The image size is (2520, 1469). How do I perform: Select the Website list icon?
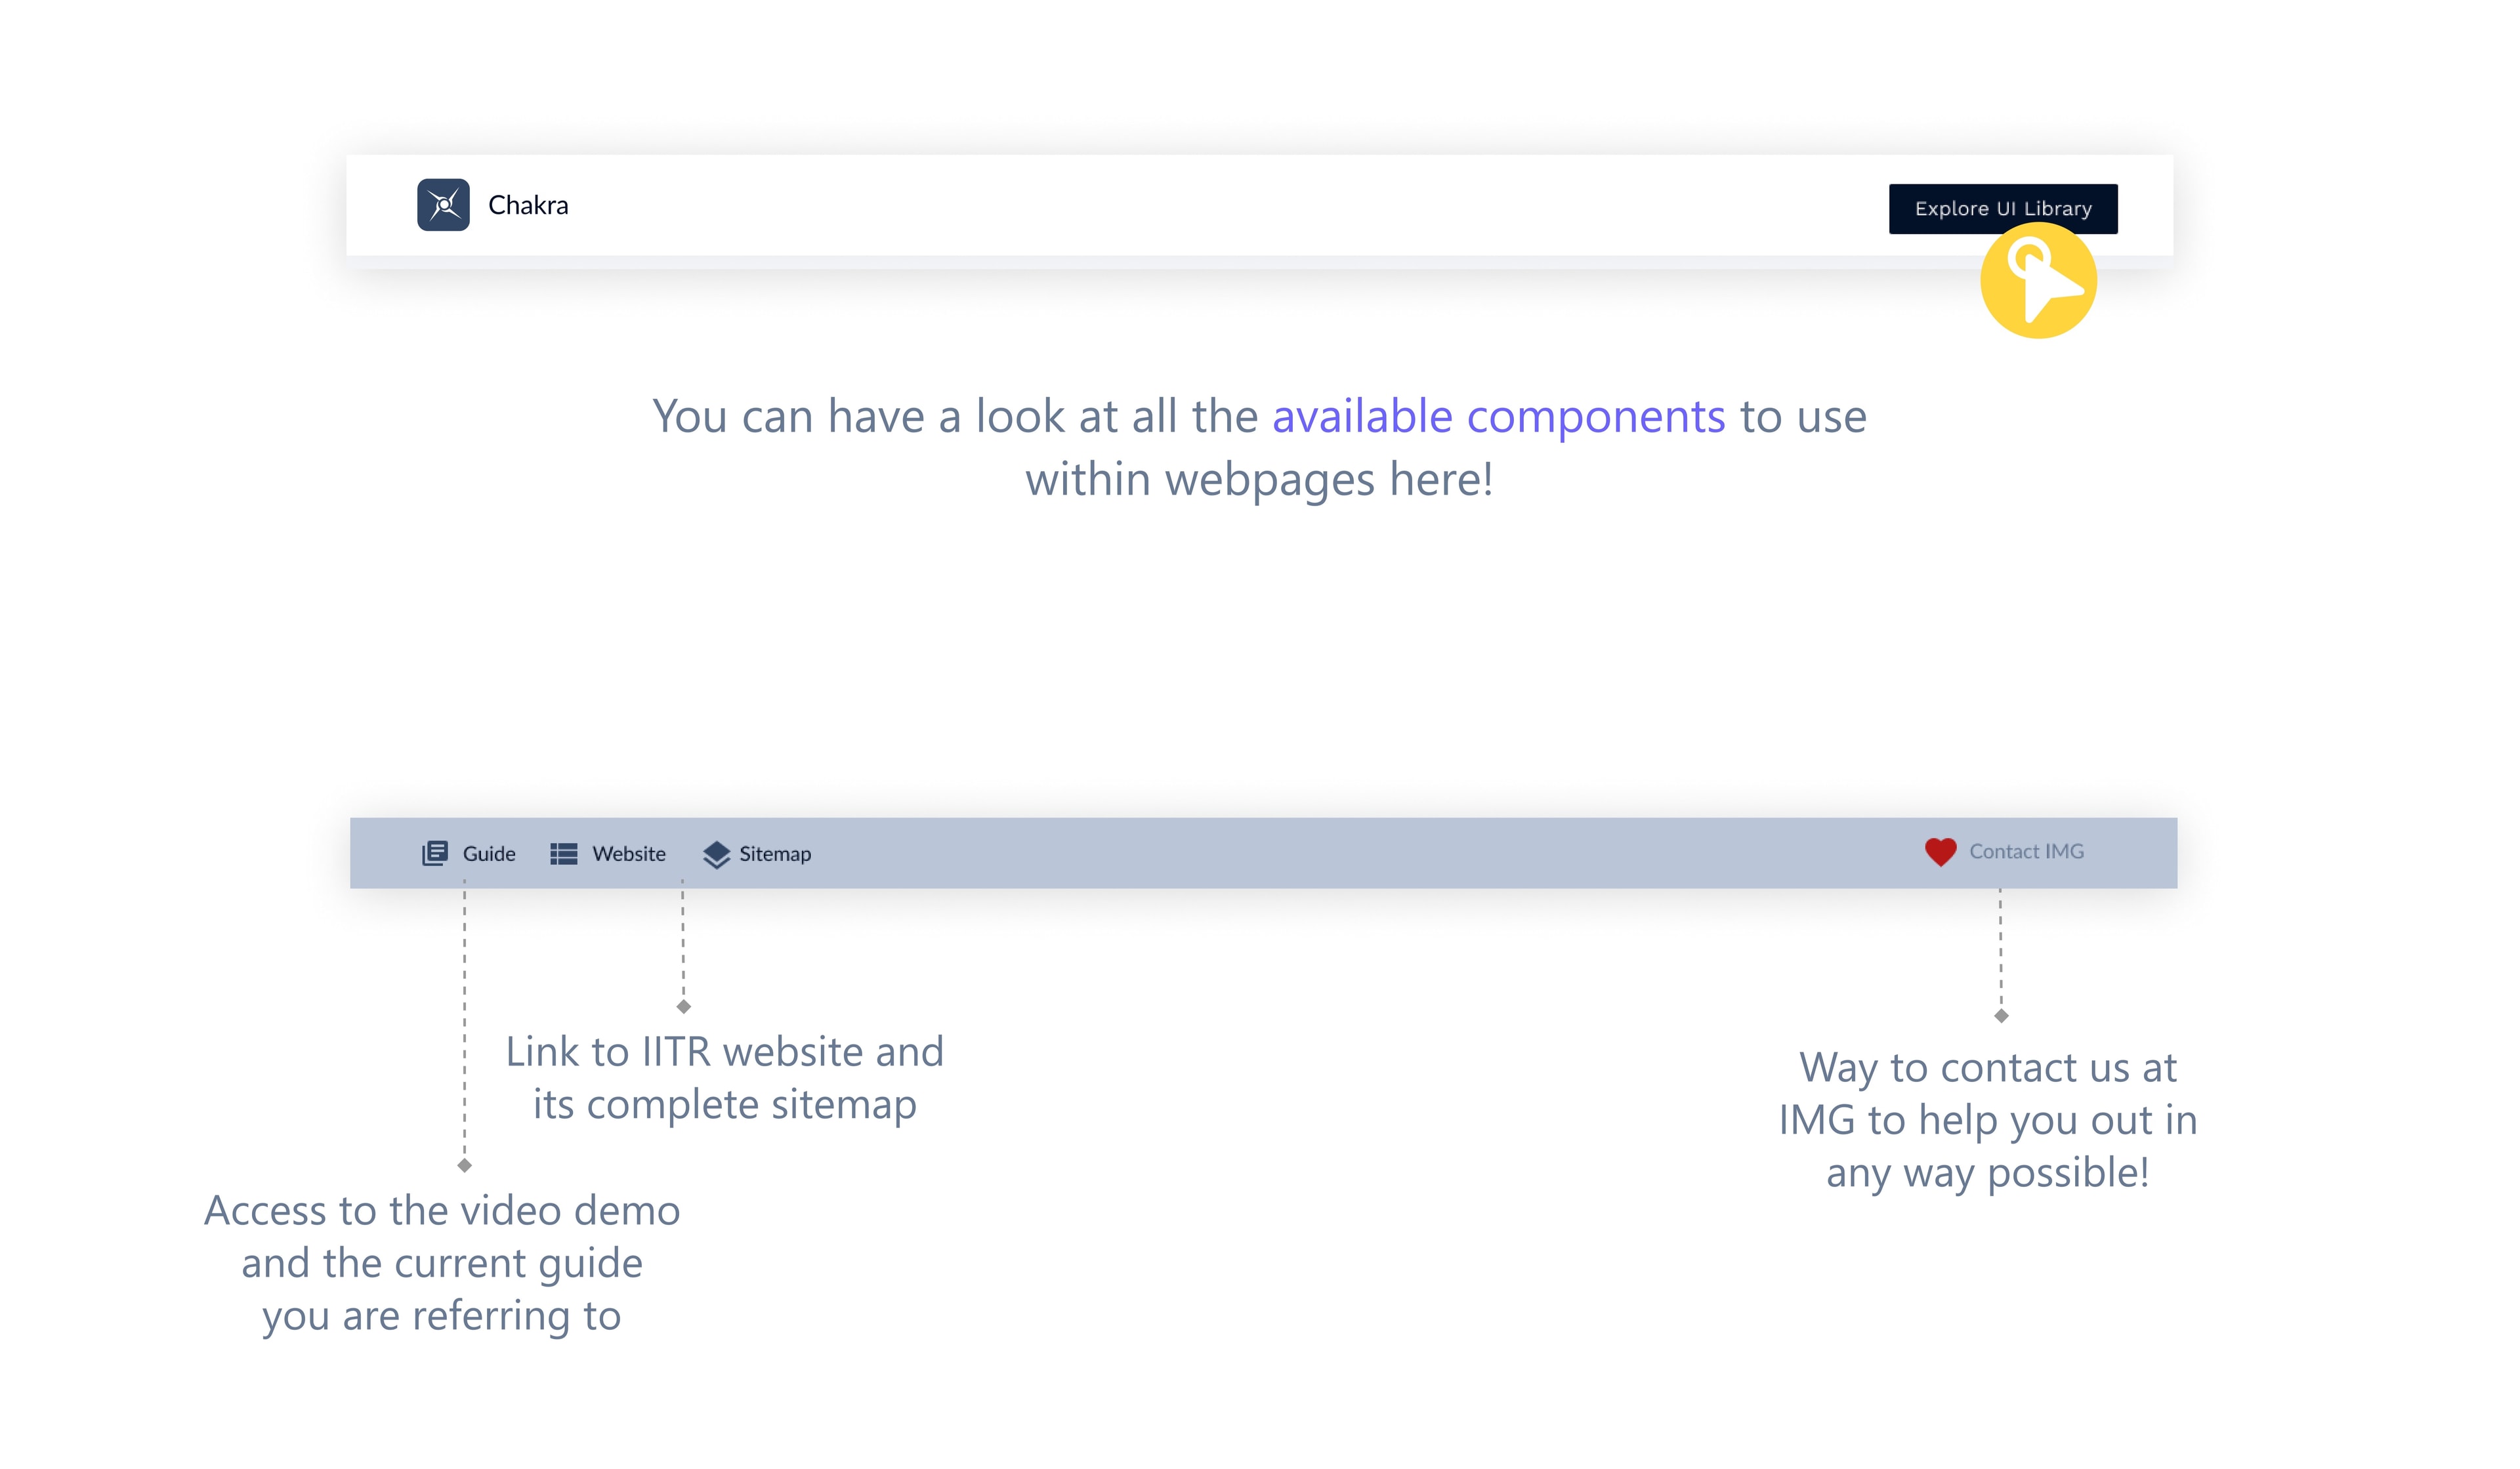click(564, 854)
